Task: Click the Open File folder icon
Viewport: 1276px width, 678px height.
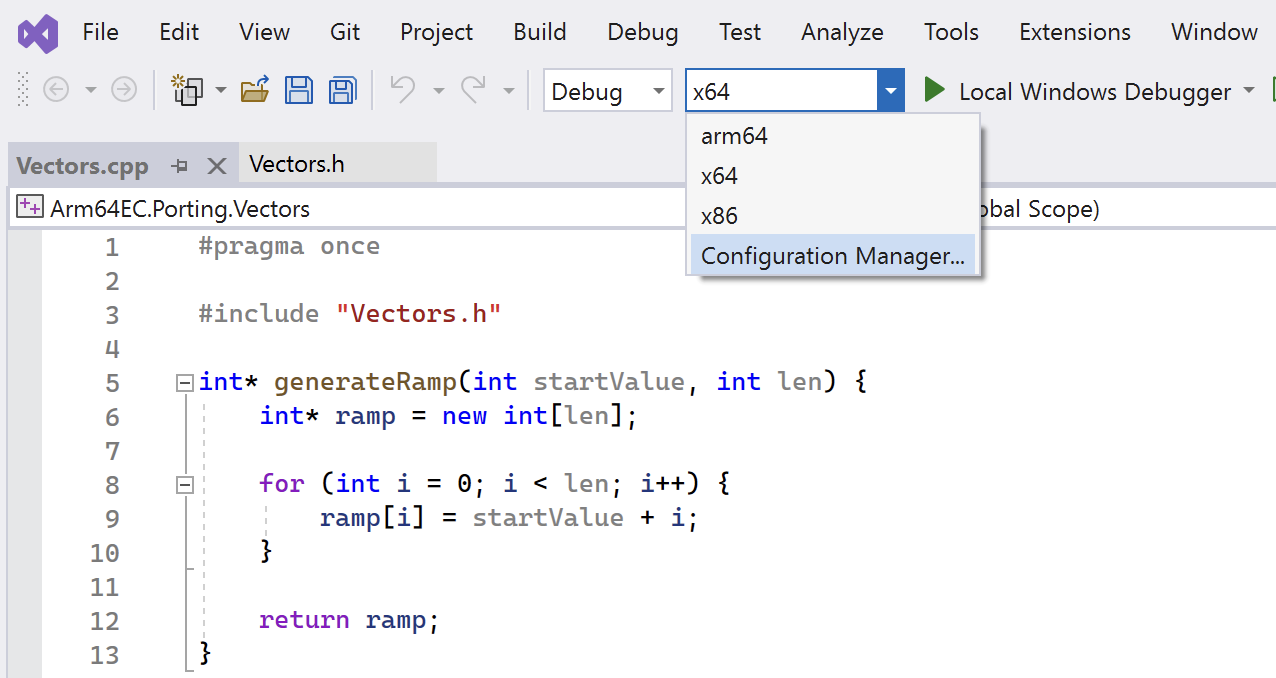Action: click(x=255, y=91)
